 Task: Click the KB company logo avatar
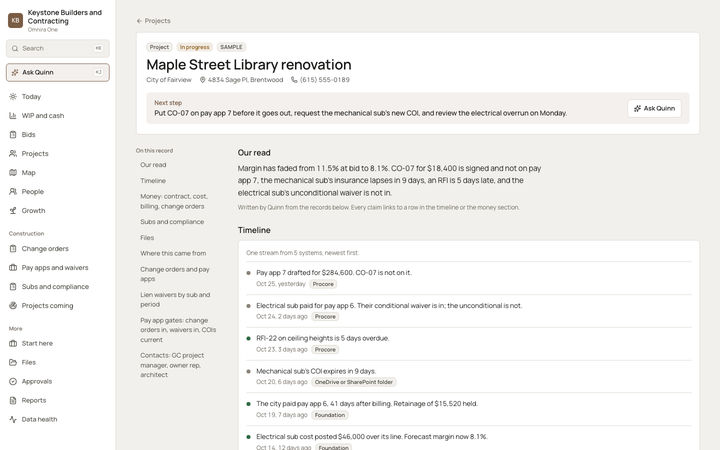(x=15, y=20)
